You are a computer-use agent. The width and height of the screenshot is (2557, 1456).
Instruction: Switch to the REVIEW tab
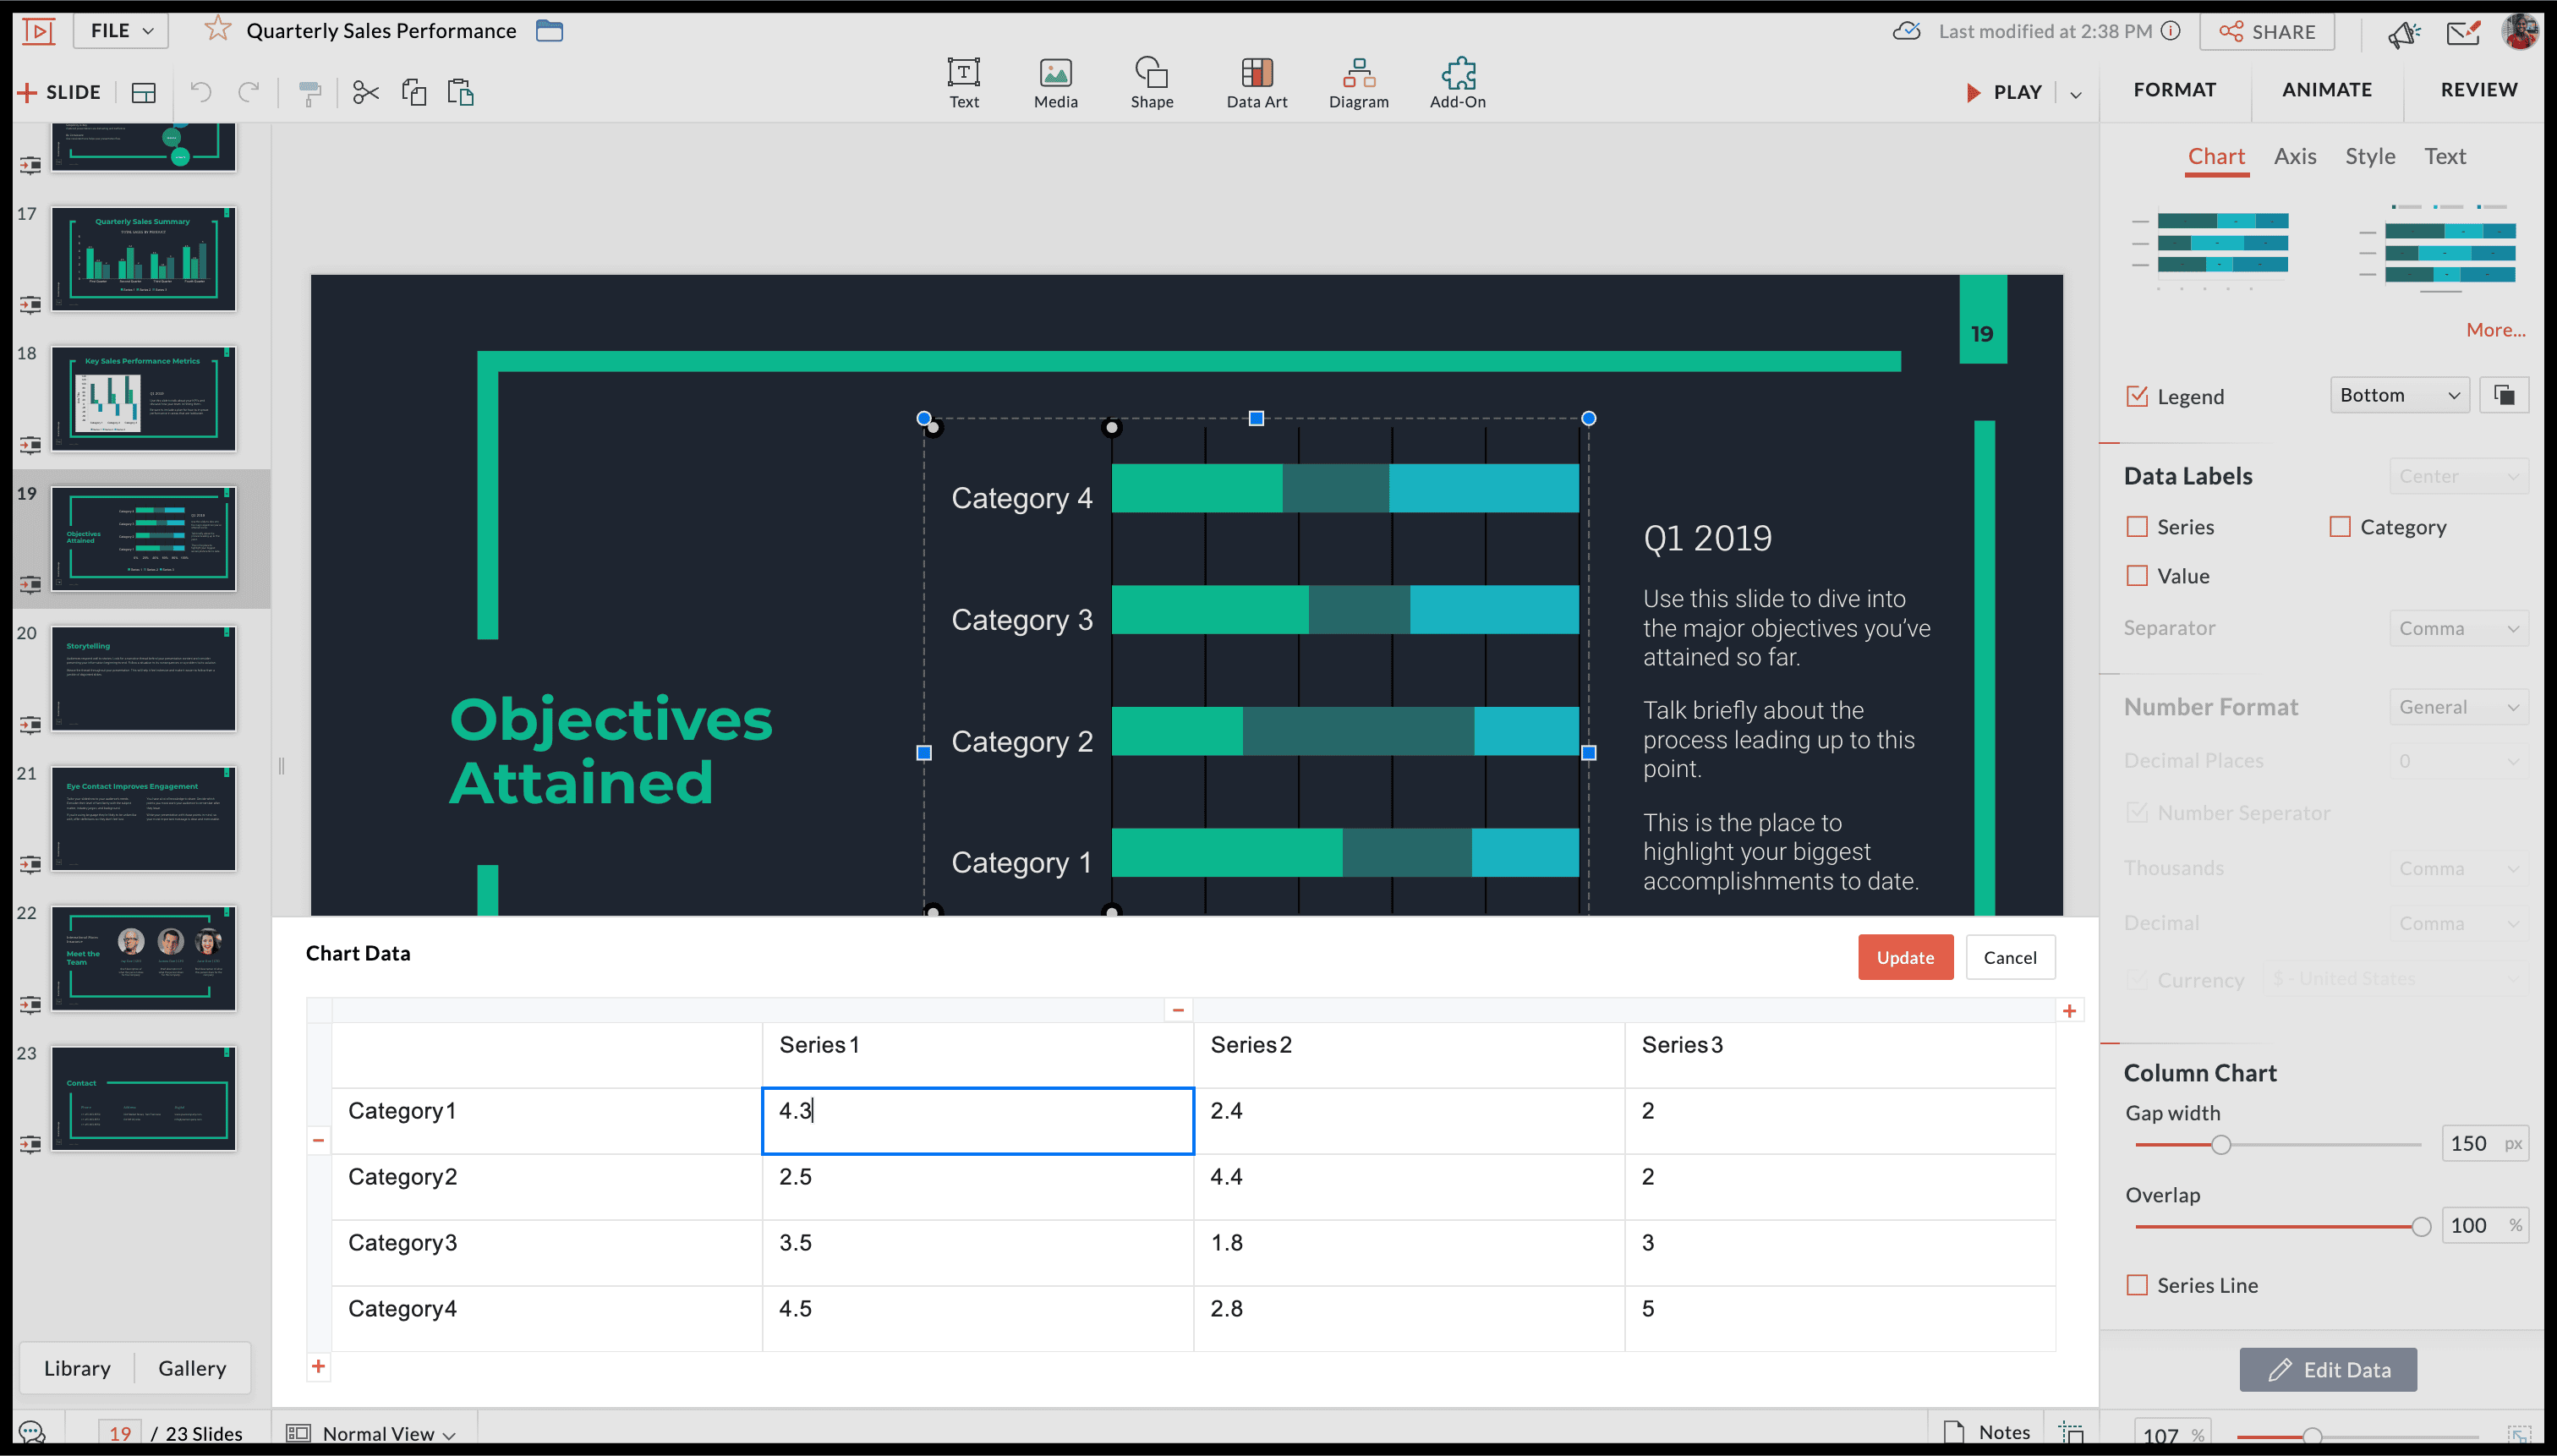pos(2478,90)
